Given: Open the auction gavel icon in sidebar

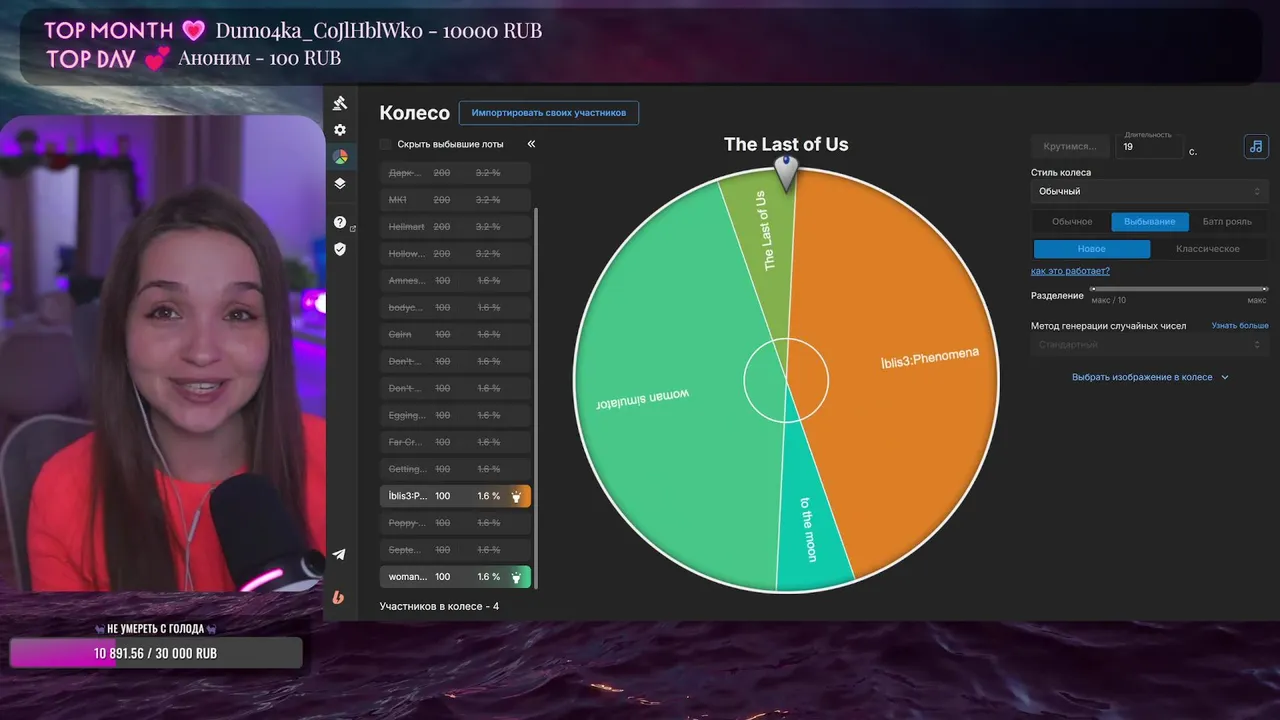Looking at the screenshot, I should [340, 103].
